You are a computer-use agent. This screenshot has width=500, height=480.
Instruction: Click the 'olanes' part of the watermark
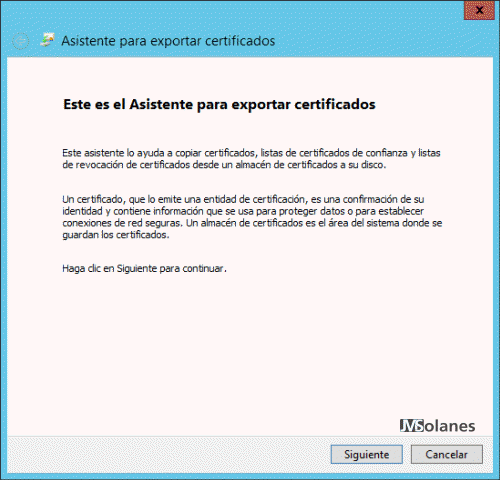450,426
